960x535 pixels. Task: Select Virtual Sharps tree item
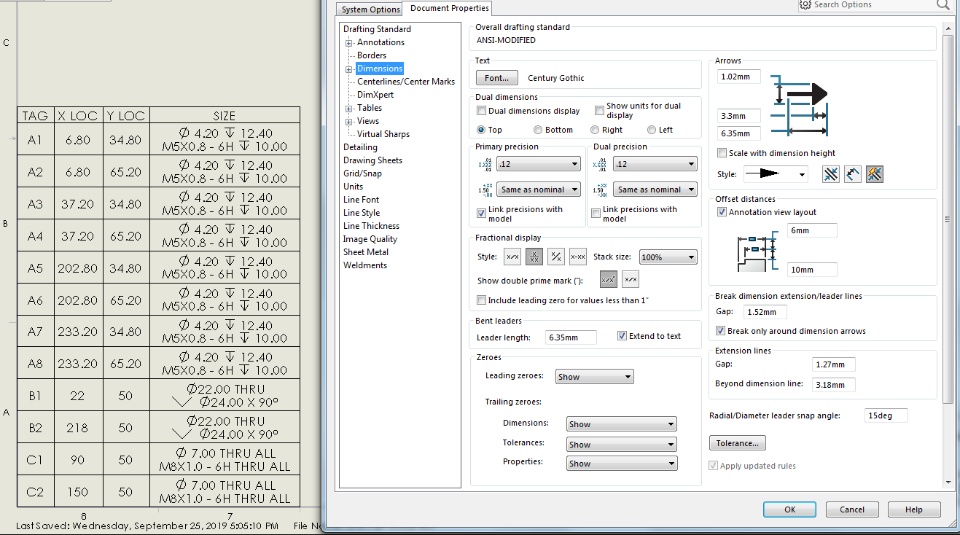383,134
